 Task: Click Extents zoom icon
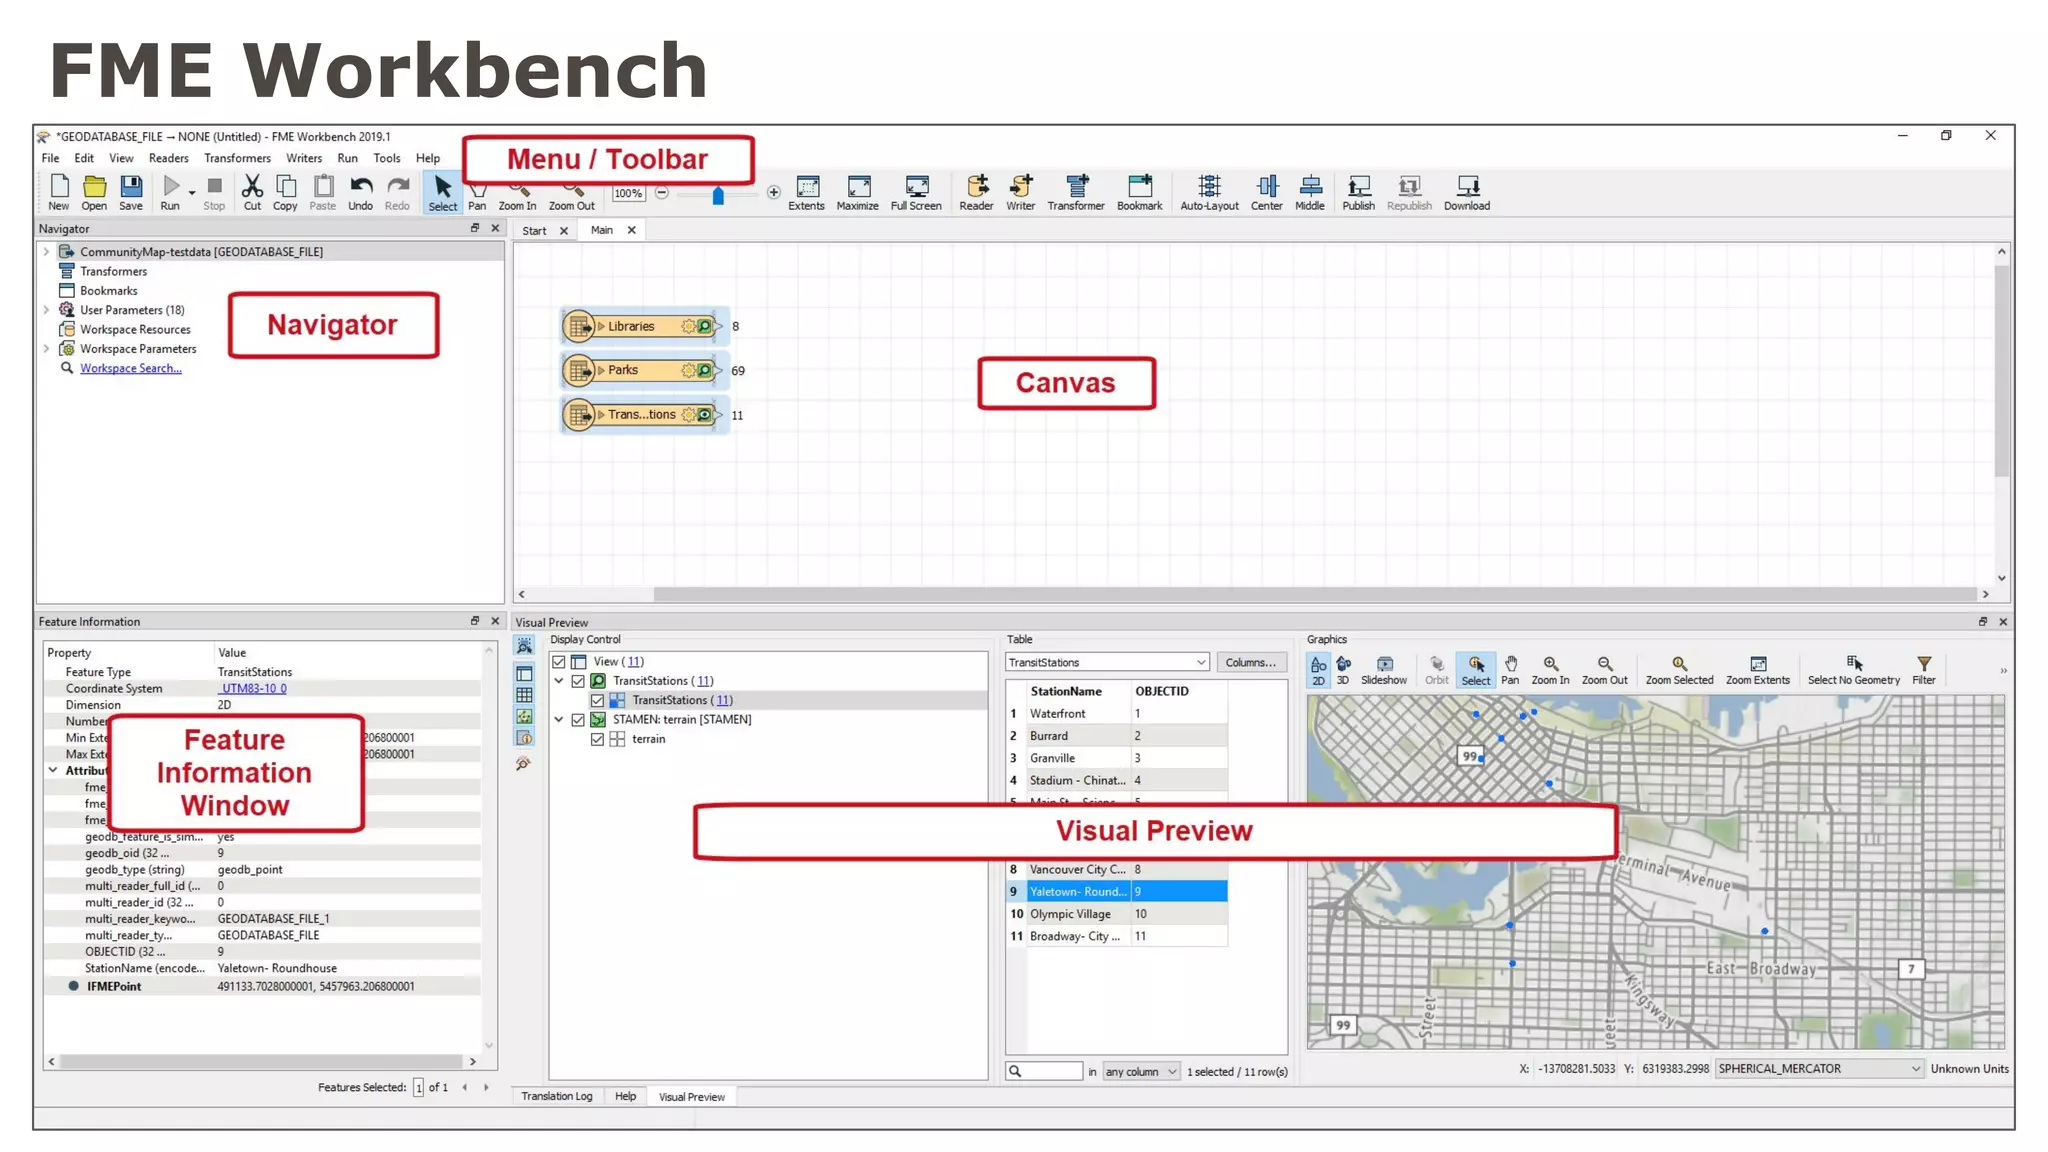click(x=806, y=192)
